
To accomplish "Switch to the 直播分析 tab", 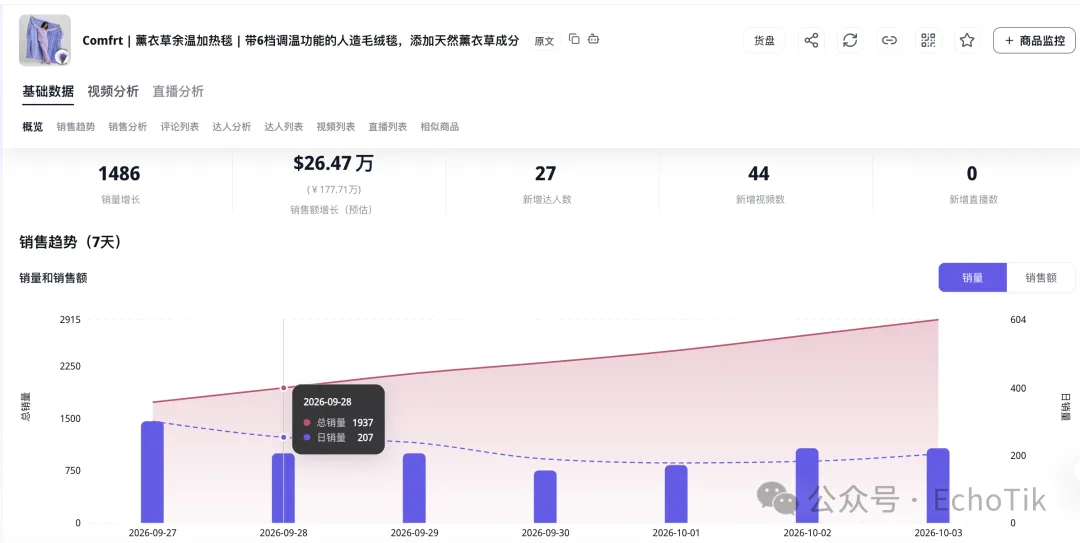I will tap(178, 92).
